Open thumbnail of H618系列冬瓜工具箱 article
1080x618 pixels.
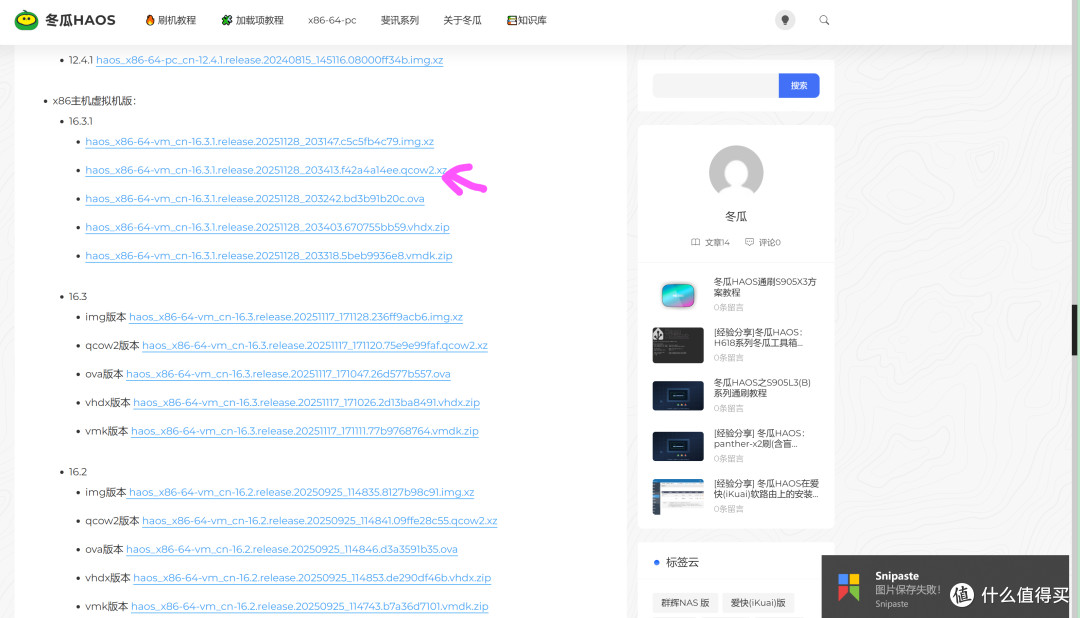pyautogui.click(x=678, y=345)
